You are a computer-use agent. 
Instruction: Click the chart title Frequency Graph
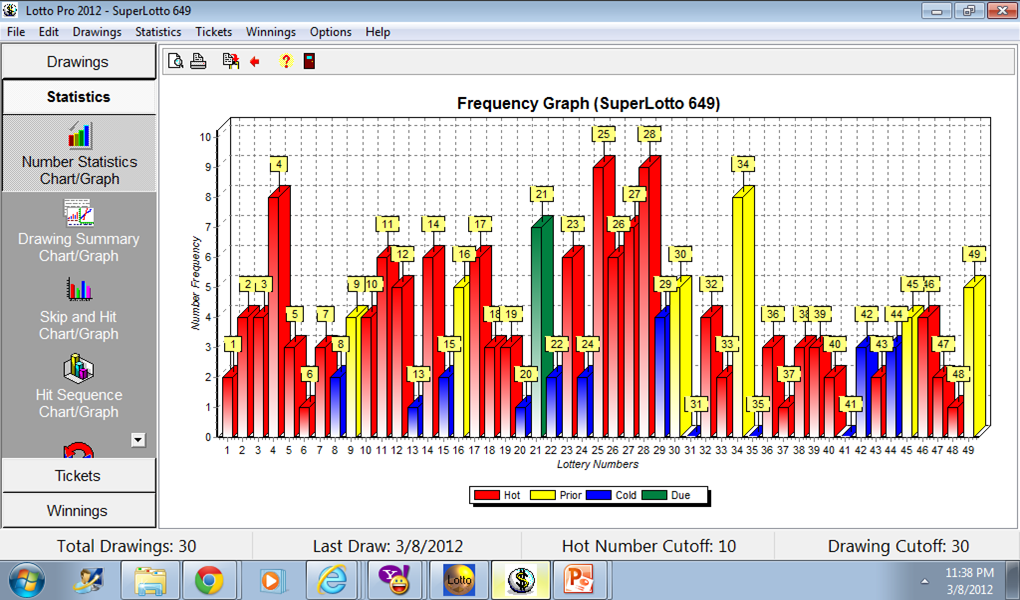(589, 103)
